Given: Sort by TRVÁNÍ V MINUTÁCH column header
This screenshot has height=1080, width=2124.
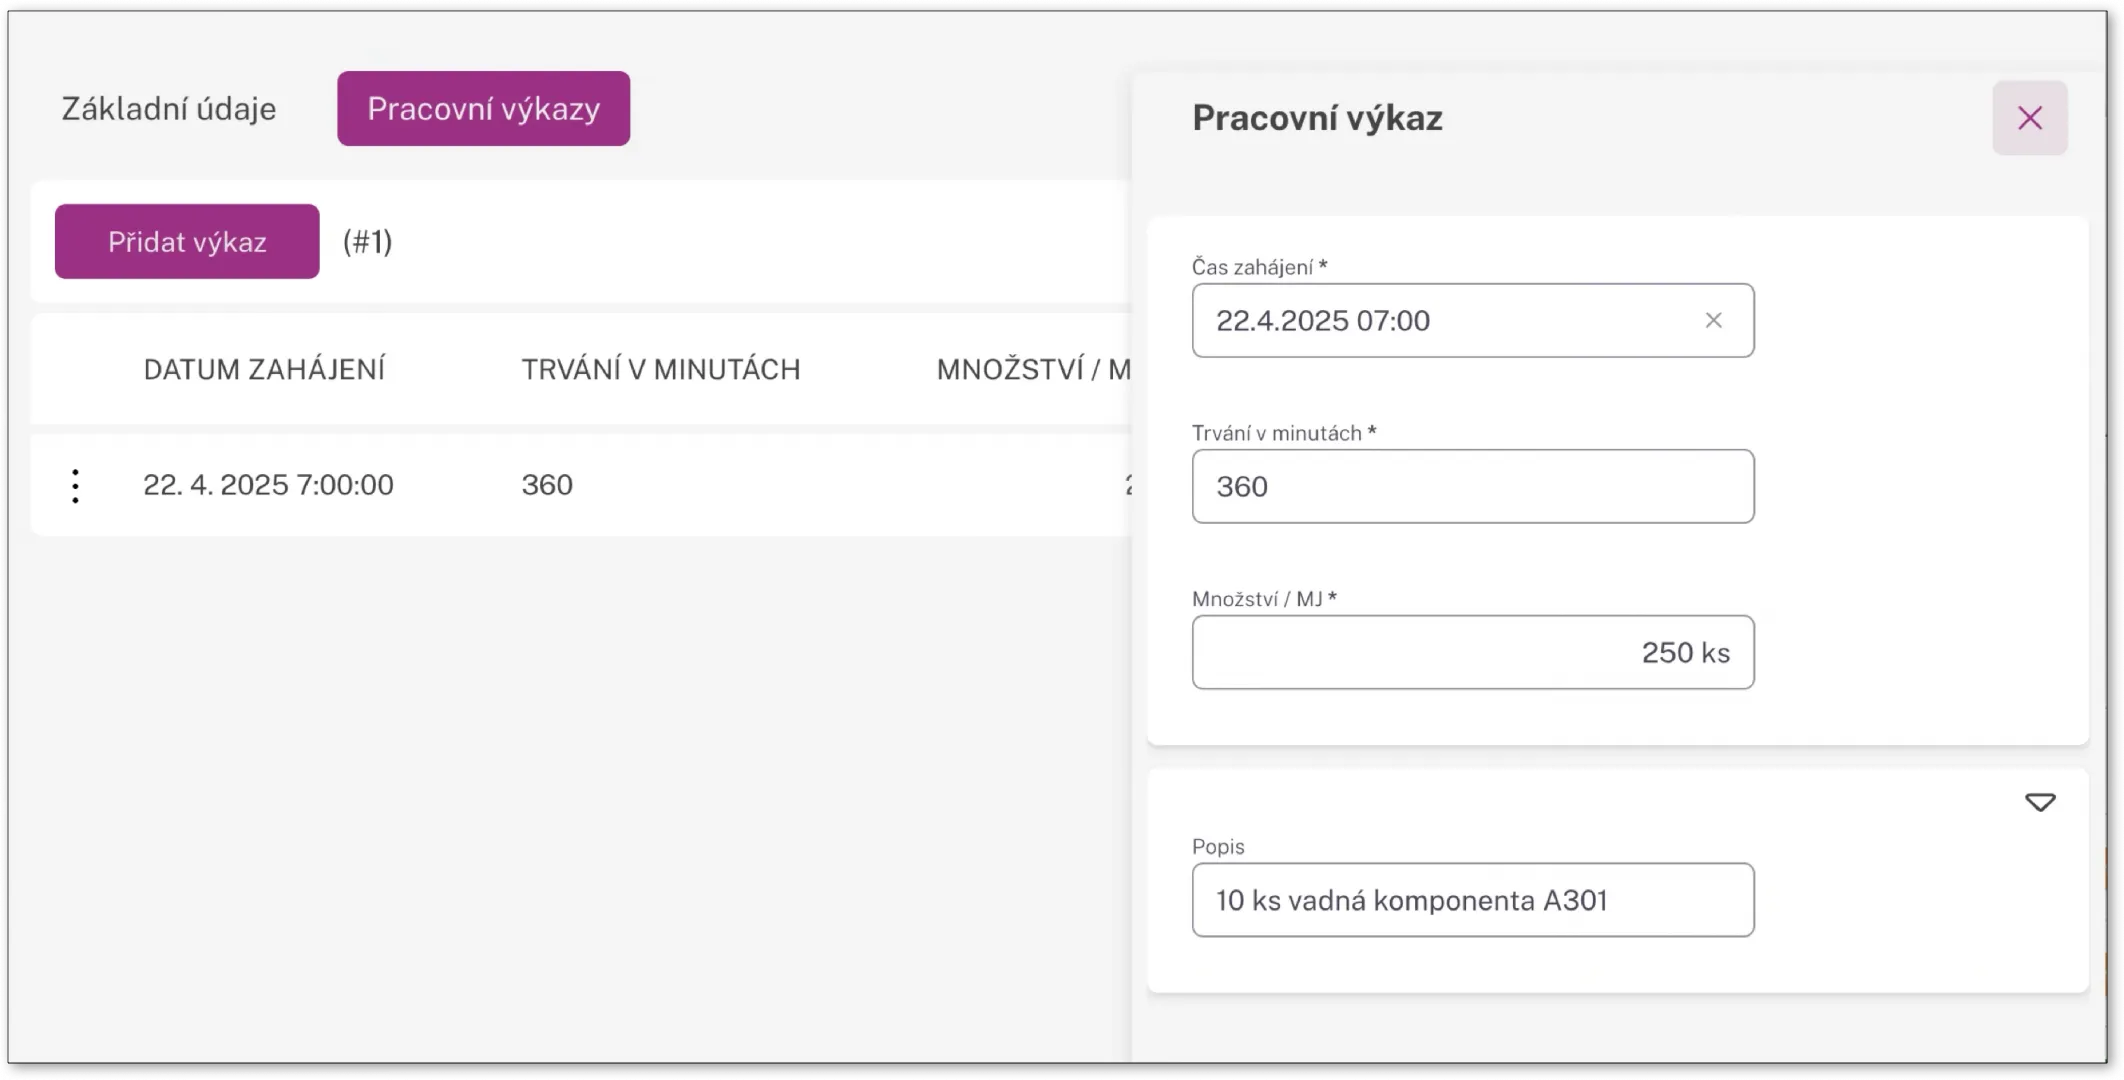Looking at the screenshot, I should click(x=660, y=369).
